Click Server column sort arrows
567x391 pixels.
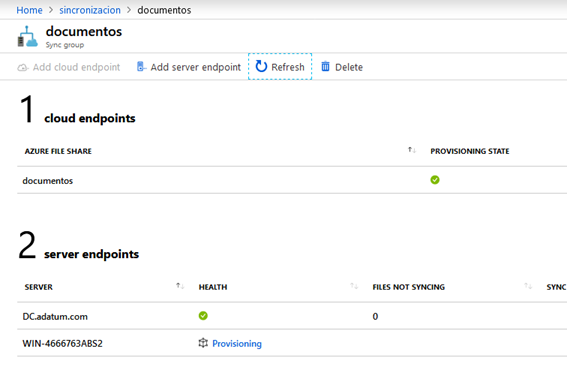pos(180,286)
